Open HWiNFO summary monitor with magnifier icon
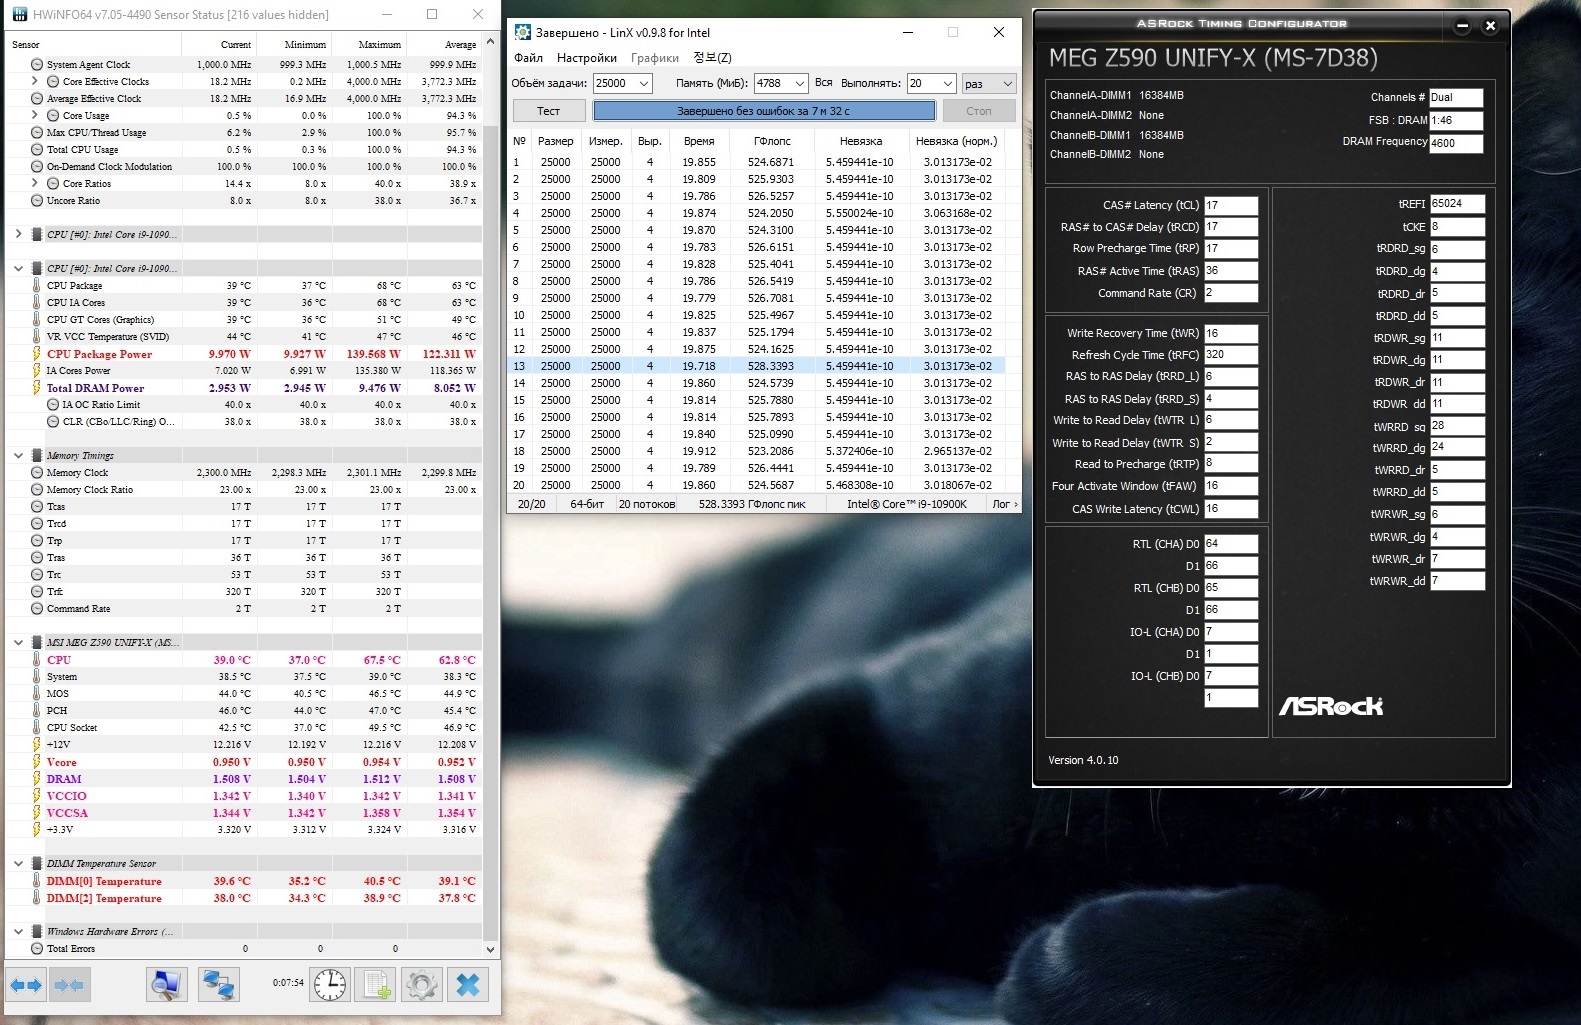The width and height of the screenshot is (1581, 1025). tap(167, 985)
